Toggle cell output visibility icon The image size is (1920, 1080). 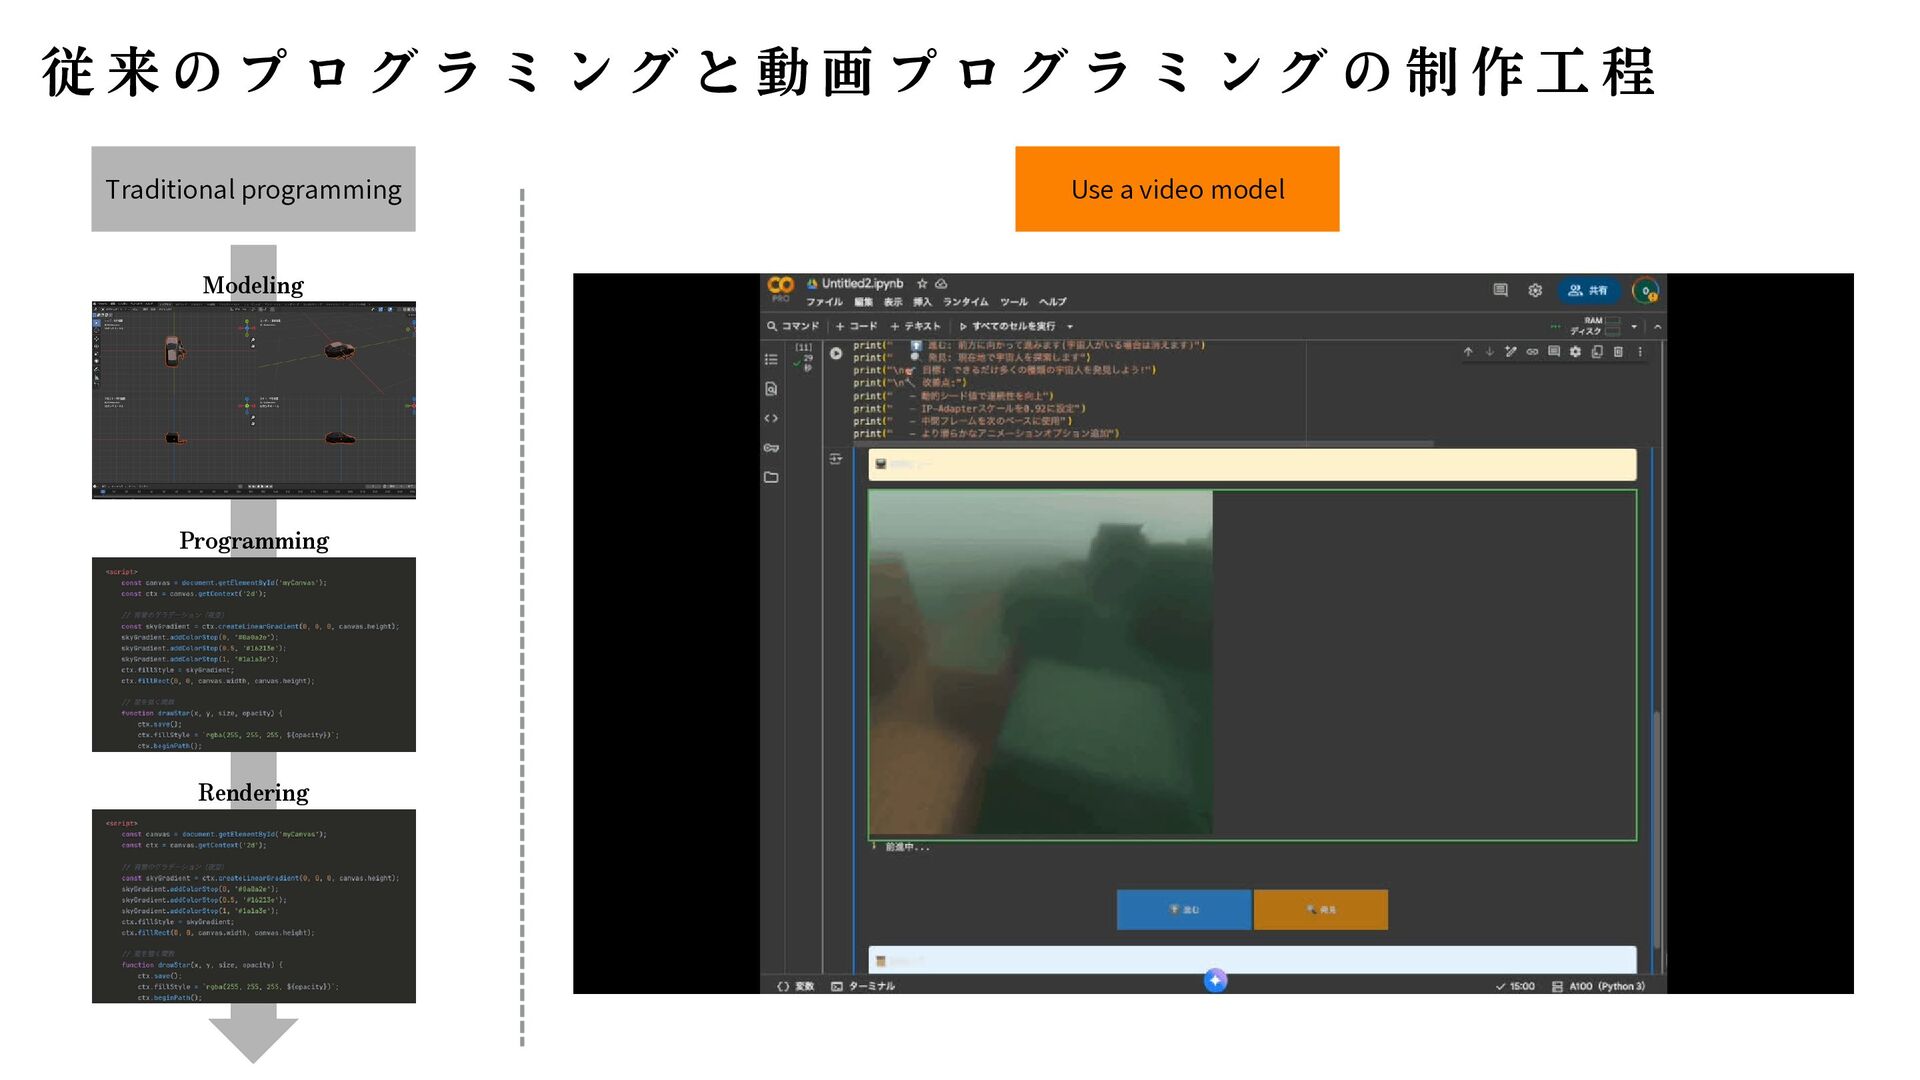coord(836,459)
